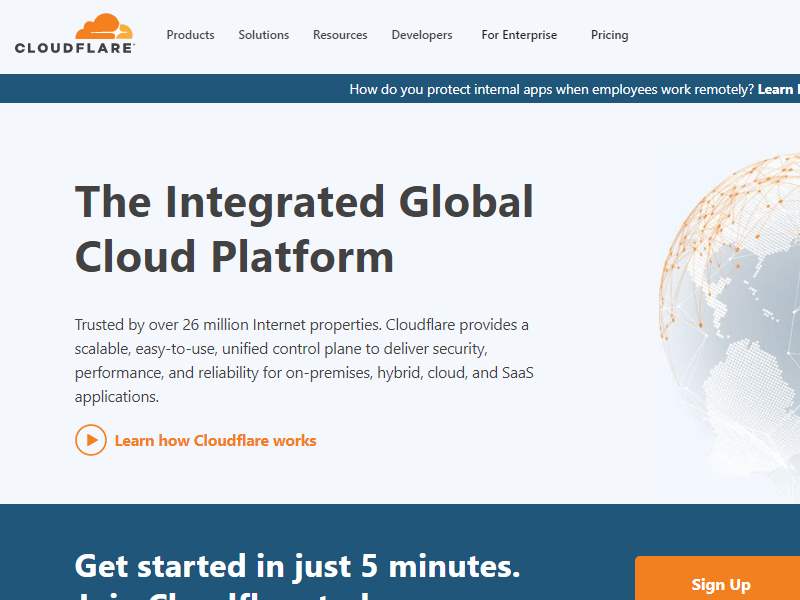
Task: Click the banner text about protecting internal apps
Action: 552,89
